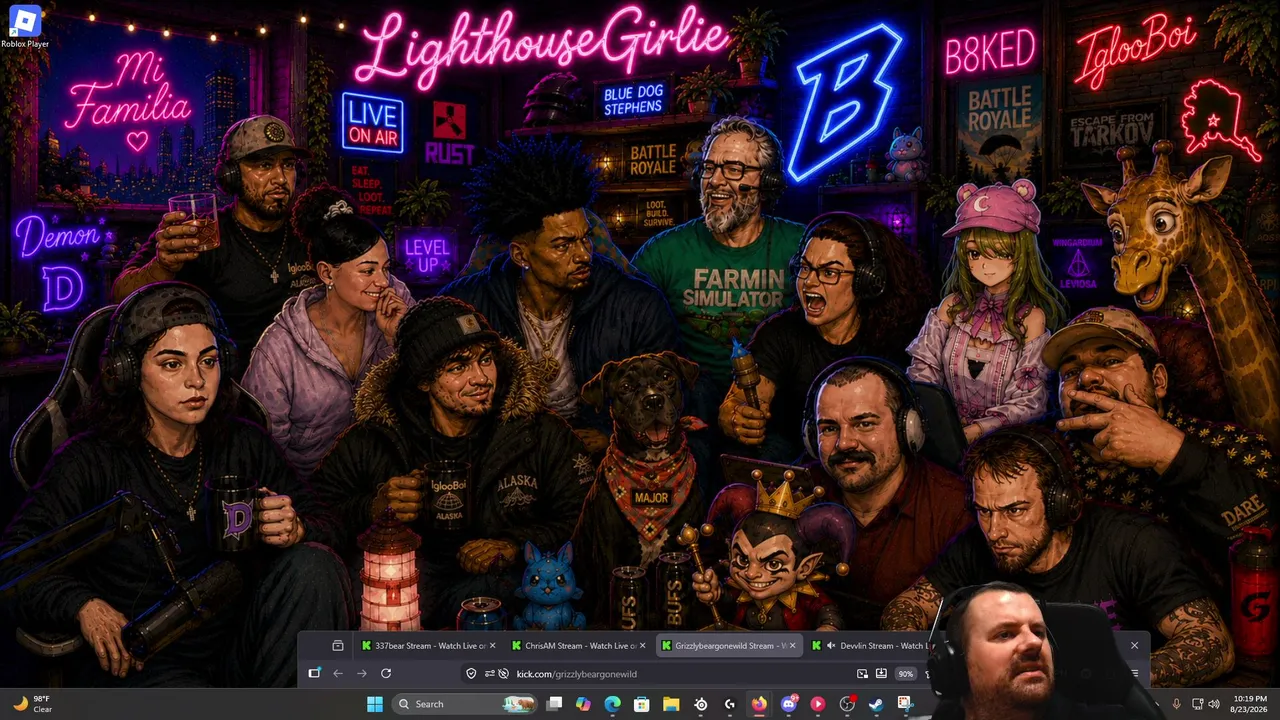
Task: Open Task View from the taskbar
Action: pyautogui.click(x=555, y=704)
